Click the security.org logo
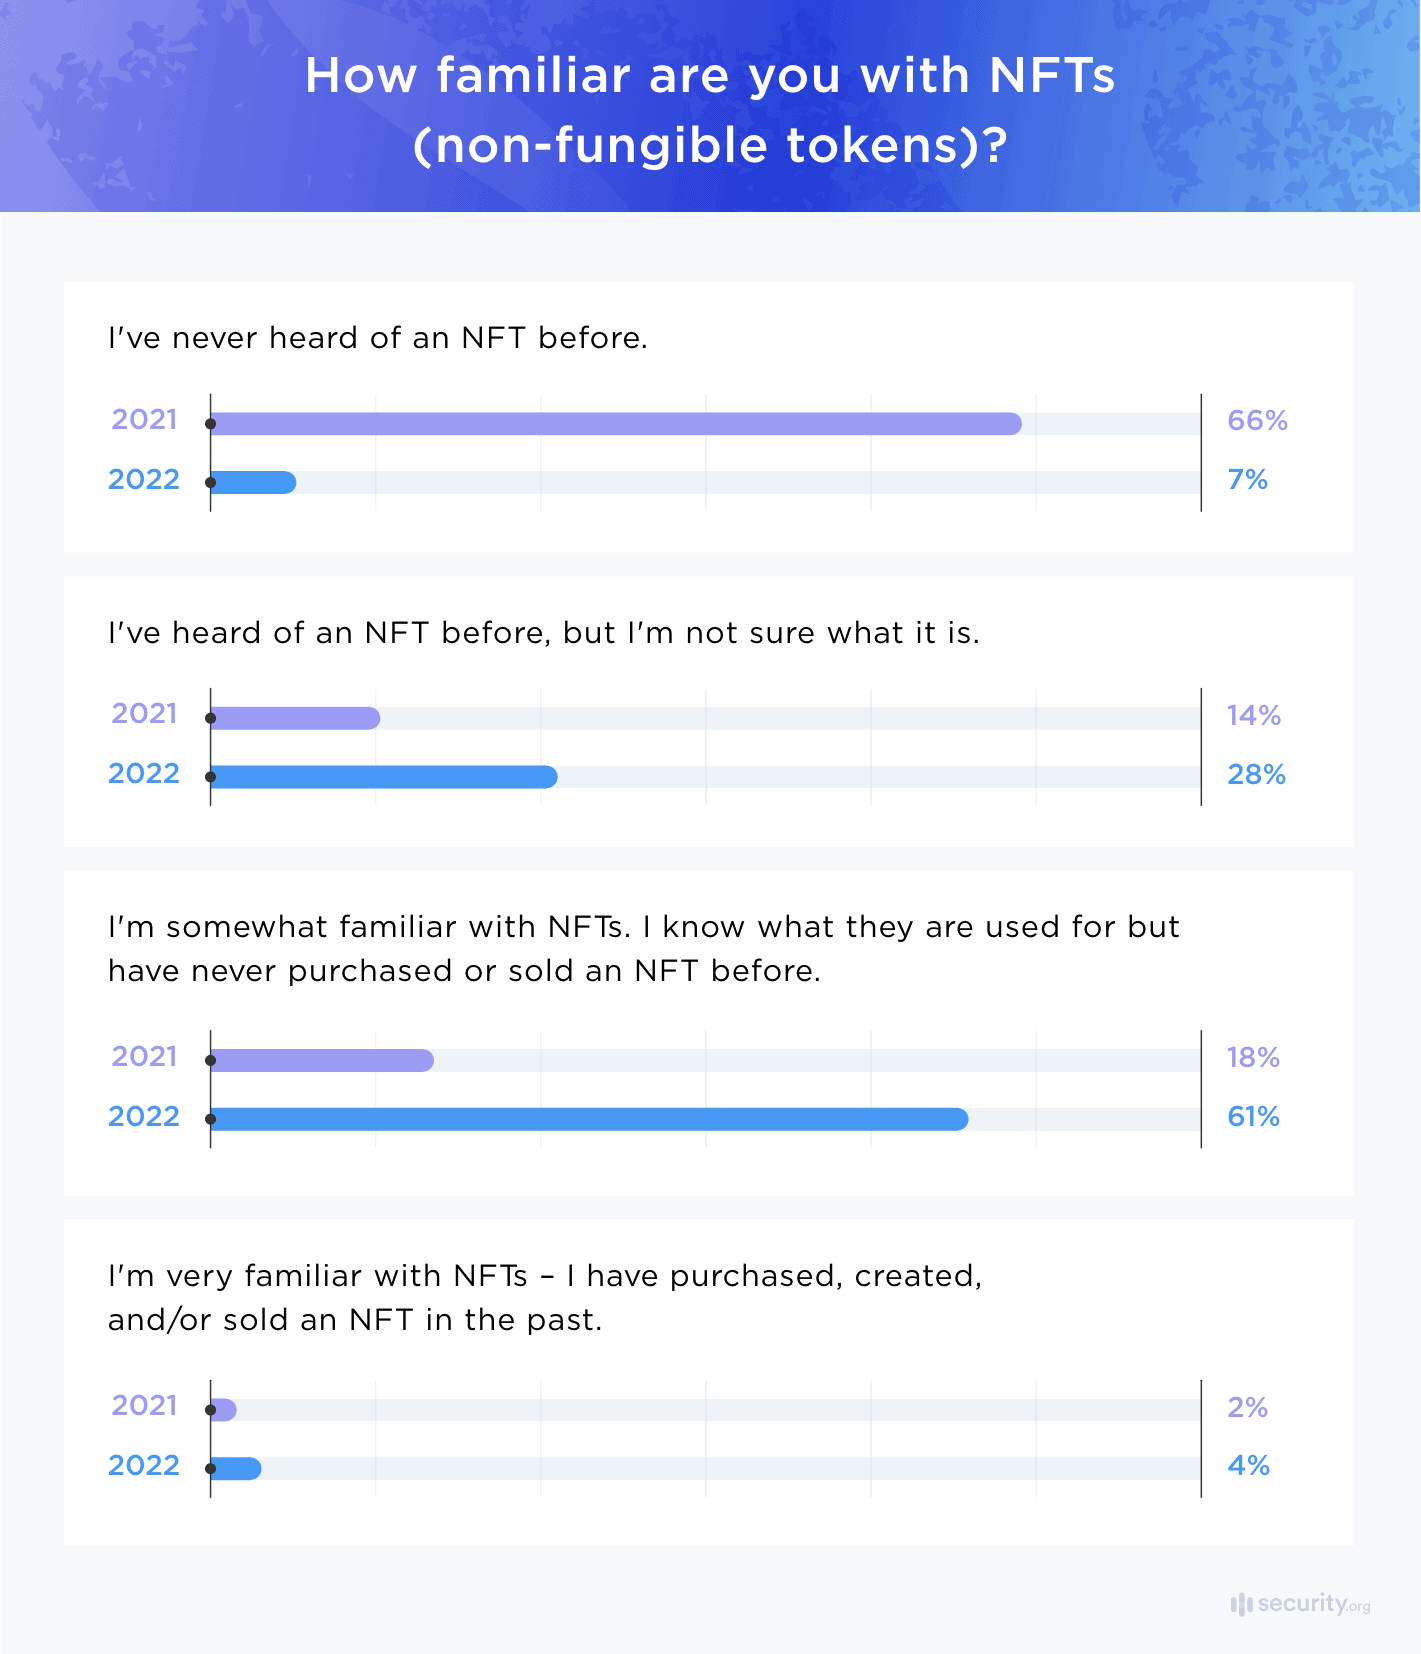 pyautogui.click(x=1300, y=1604)
